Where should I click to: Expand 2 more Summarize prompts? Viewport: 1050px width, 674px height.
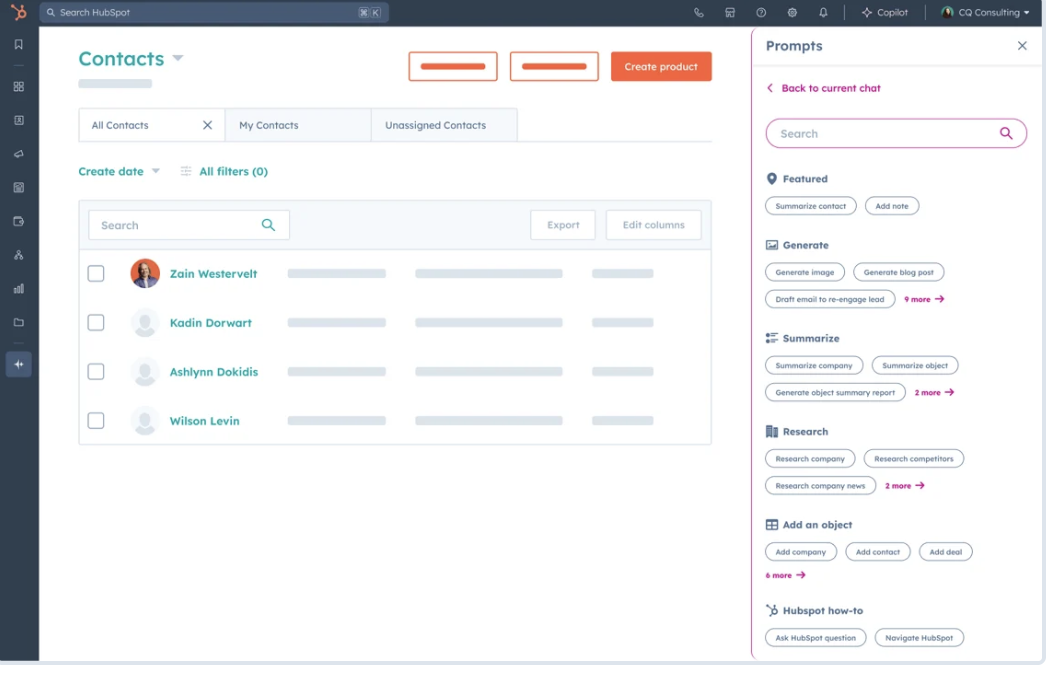point(934,393)
